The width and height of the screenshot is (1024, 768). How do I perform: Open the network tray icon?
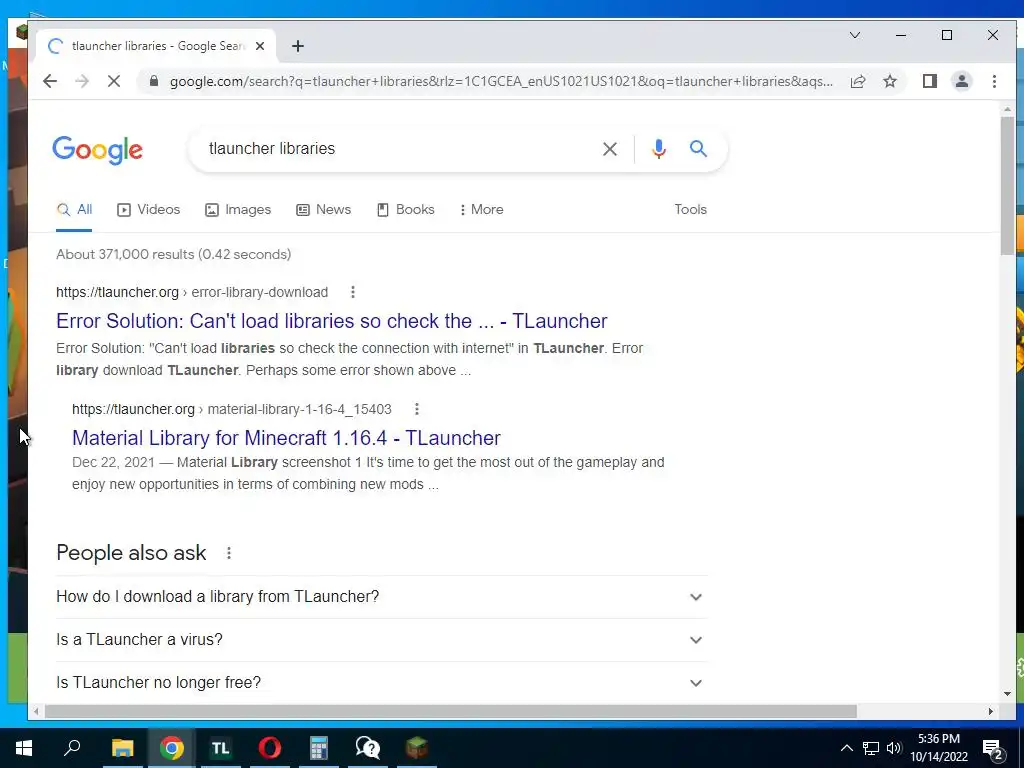pos(871,748)
